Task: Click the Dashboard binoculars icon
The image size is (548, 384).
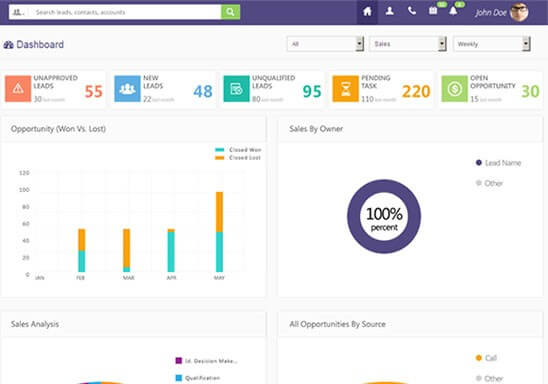Action: [x=8, y=45]
